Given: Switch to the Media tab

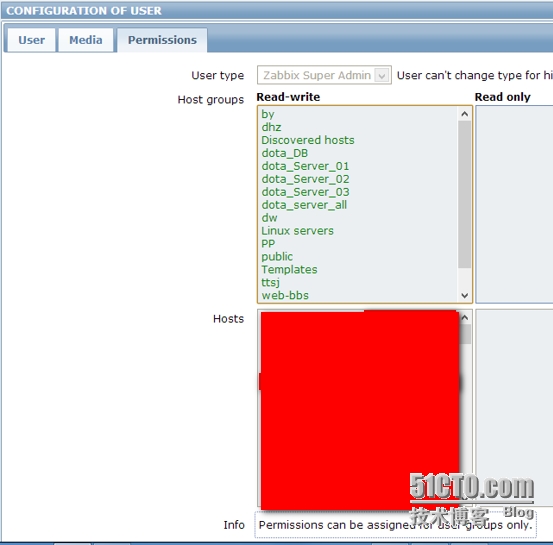Looking at the screenshot, I should pos(86,40).
